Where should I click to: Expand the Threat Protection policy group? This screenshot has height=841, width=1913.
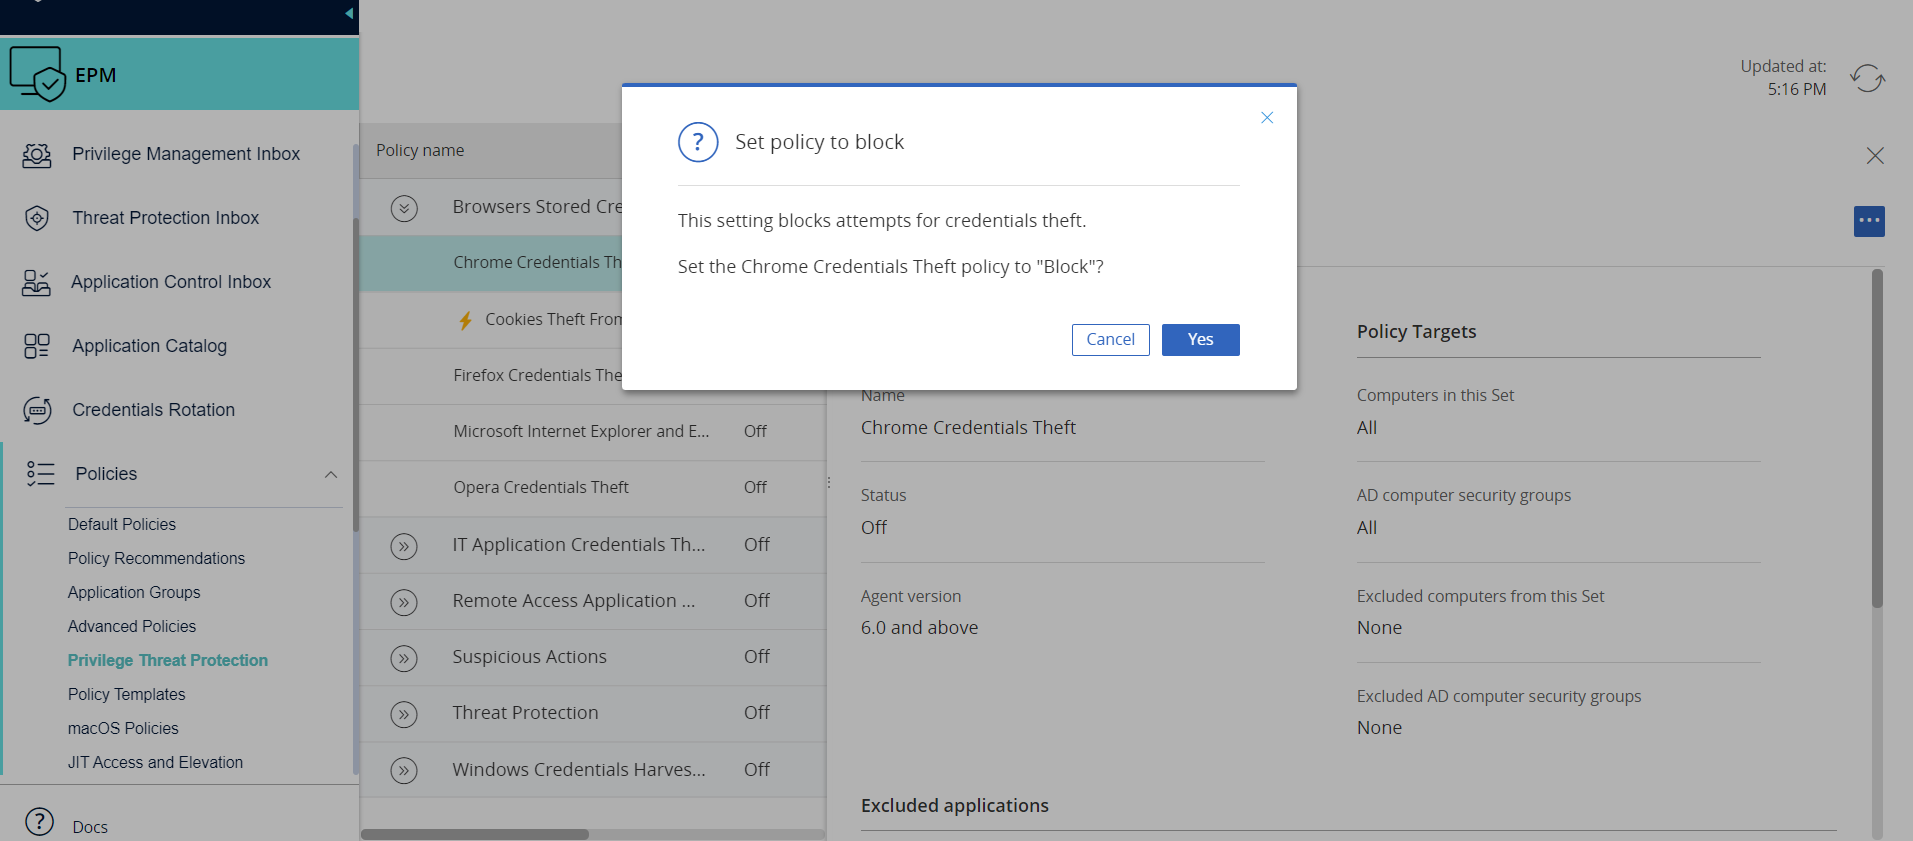click(x=404, y=714)
